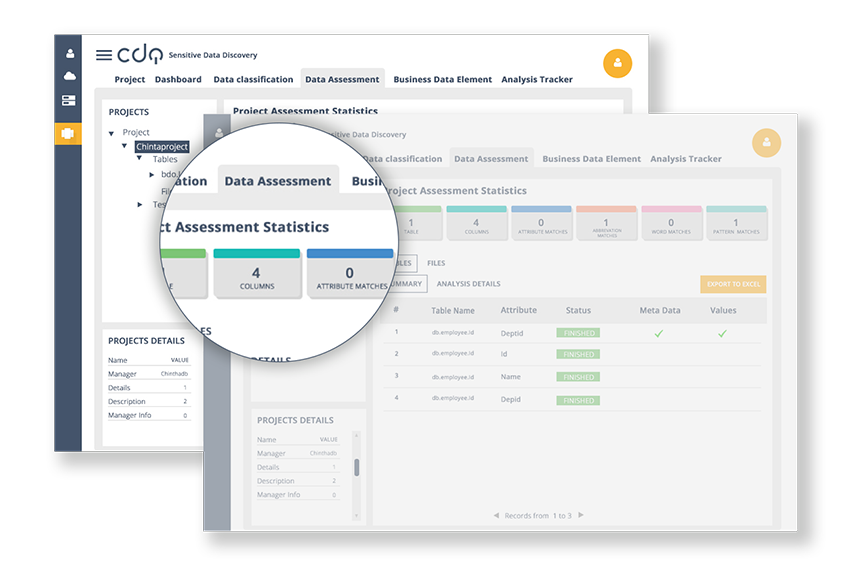Select Chintaproject in the projects tree
This screenshot has width=853, height=580.
pyautogui.click(x=162, y=146)
